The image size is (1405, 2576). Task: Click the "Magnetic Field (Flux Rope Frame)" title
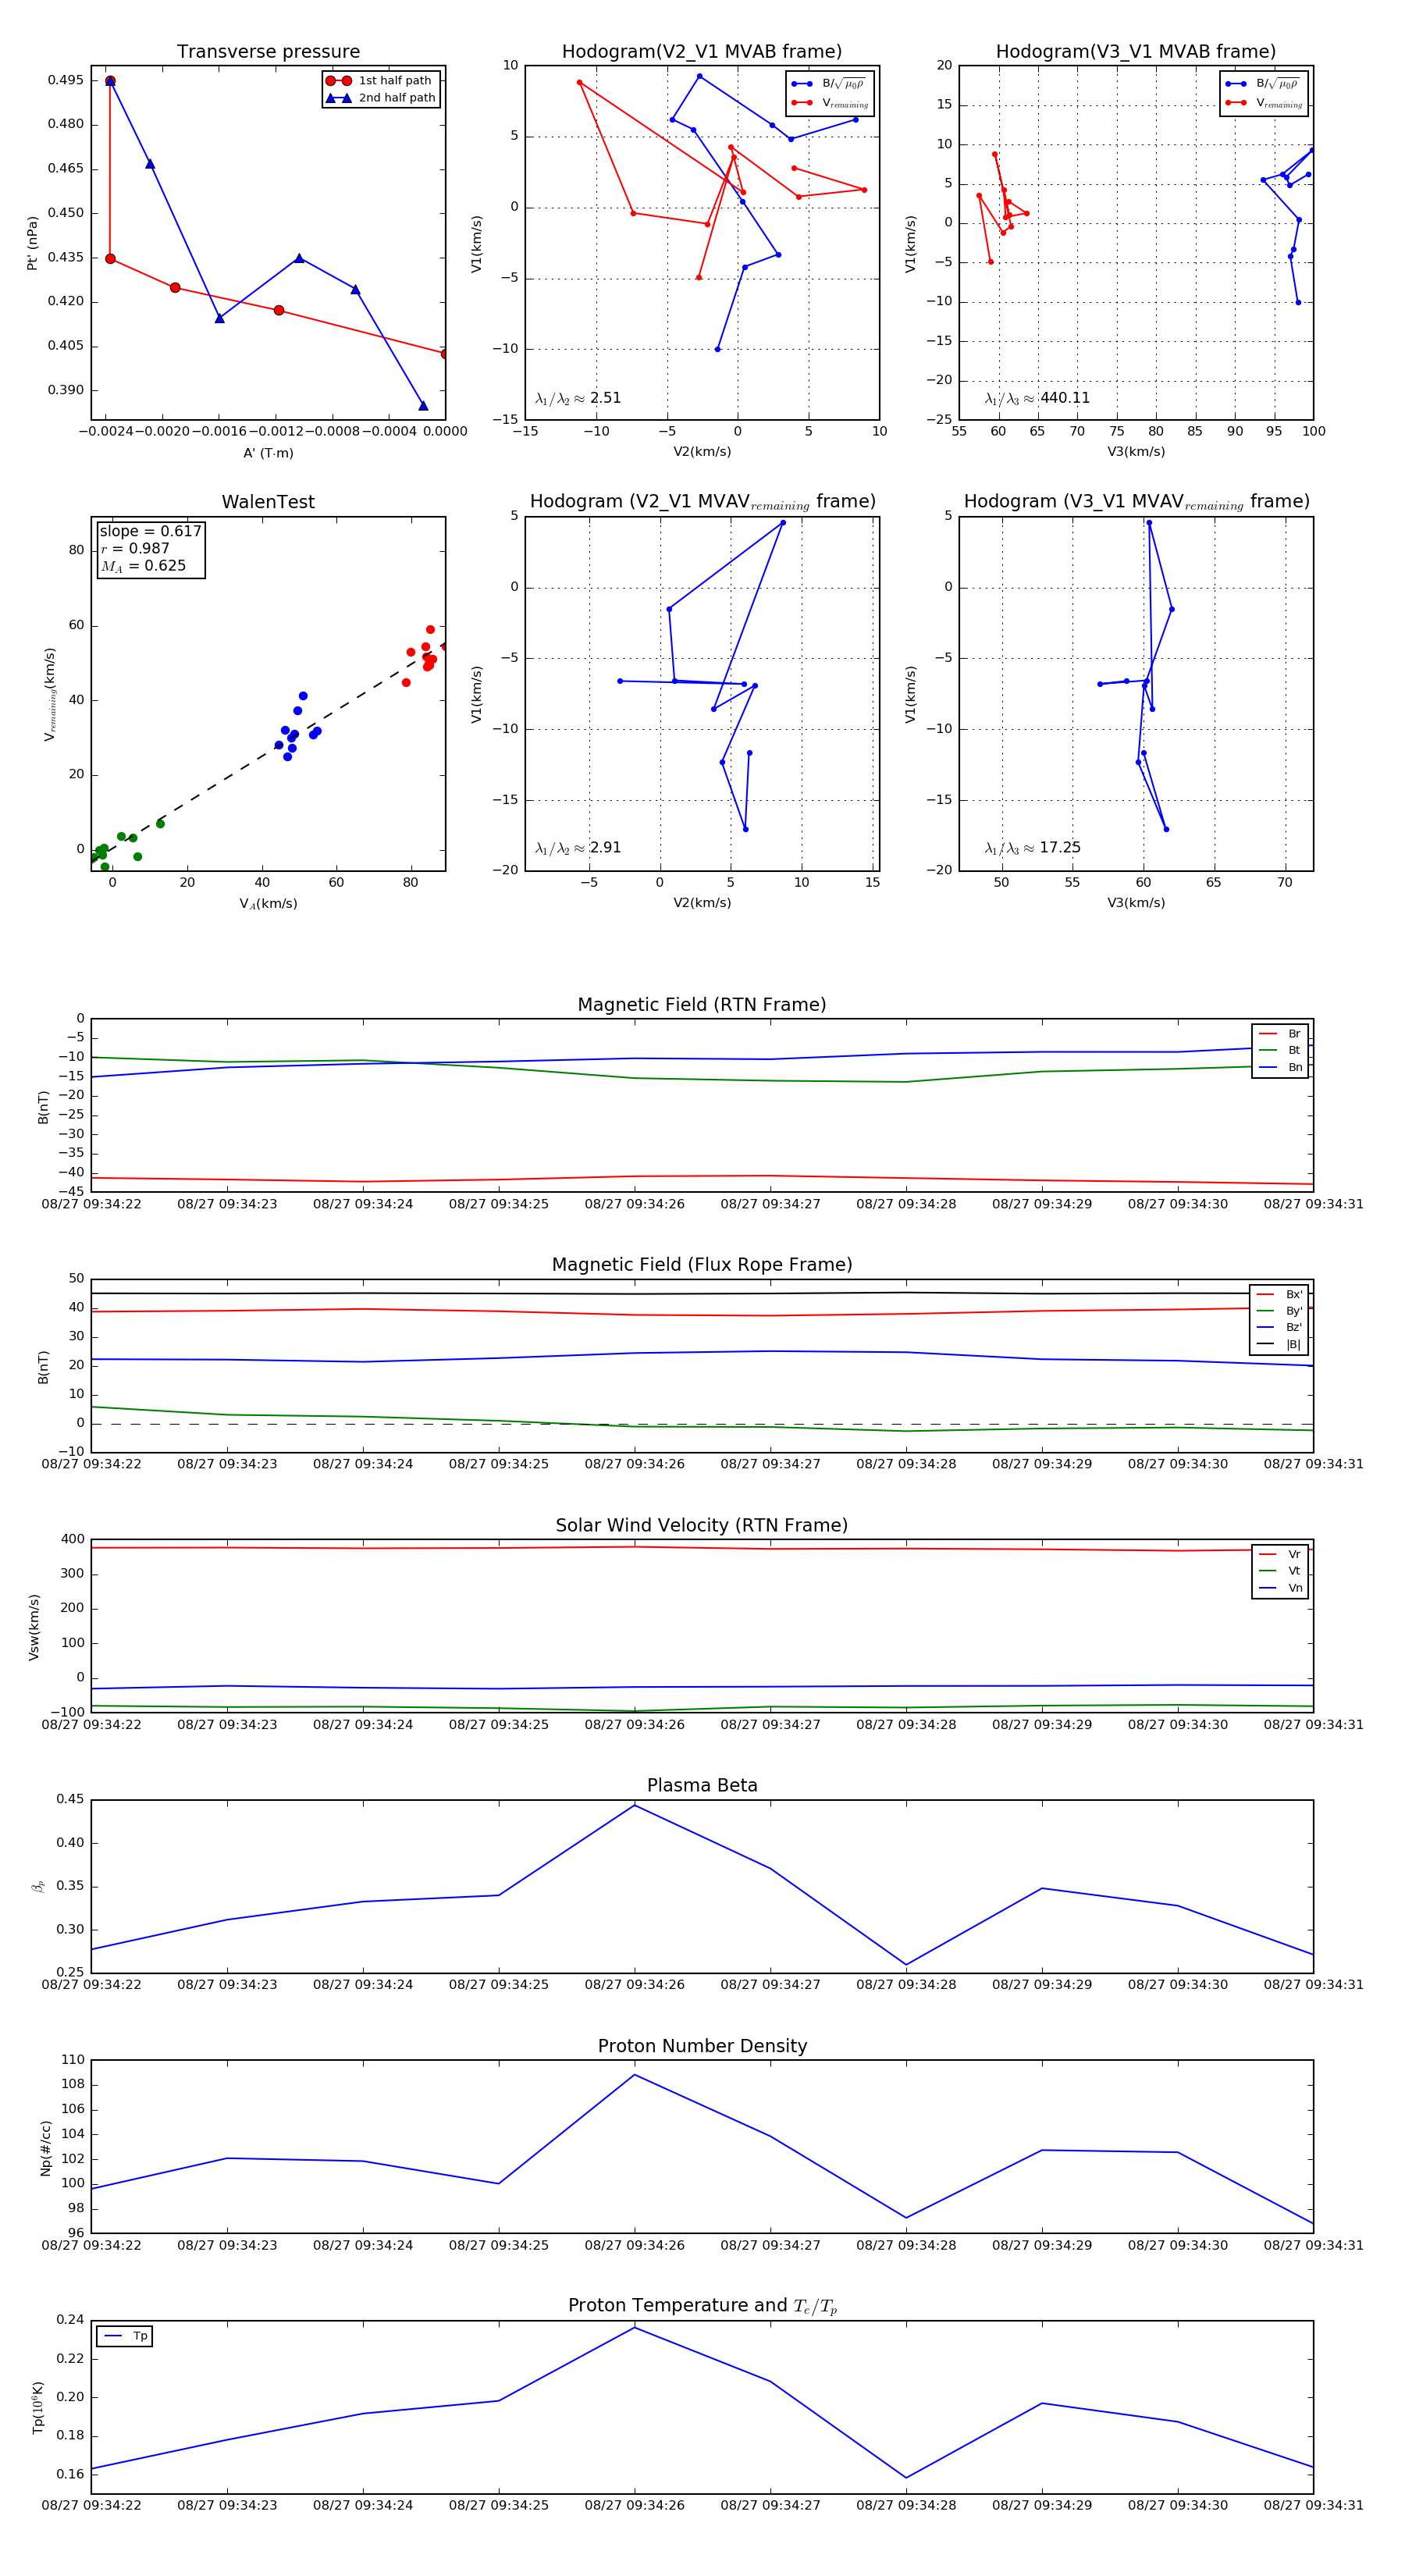702,1265
